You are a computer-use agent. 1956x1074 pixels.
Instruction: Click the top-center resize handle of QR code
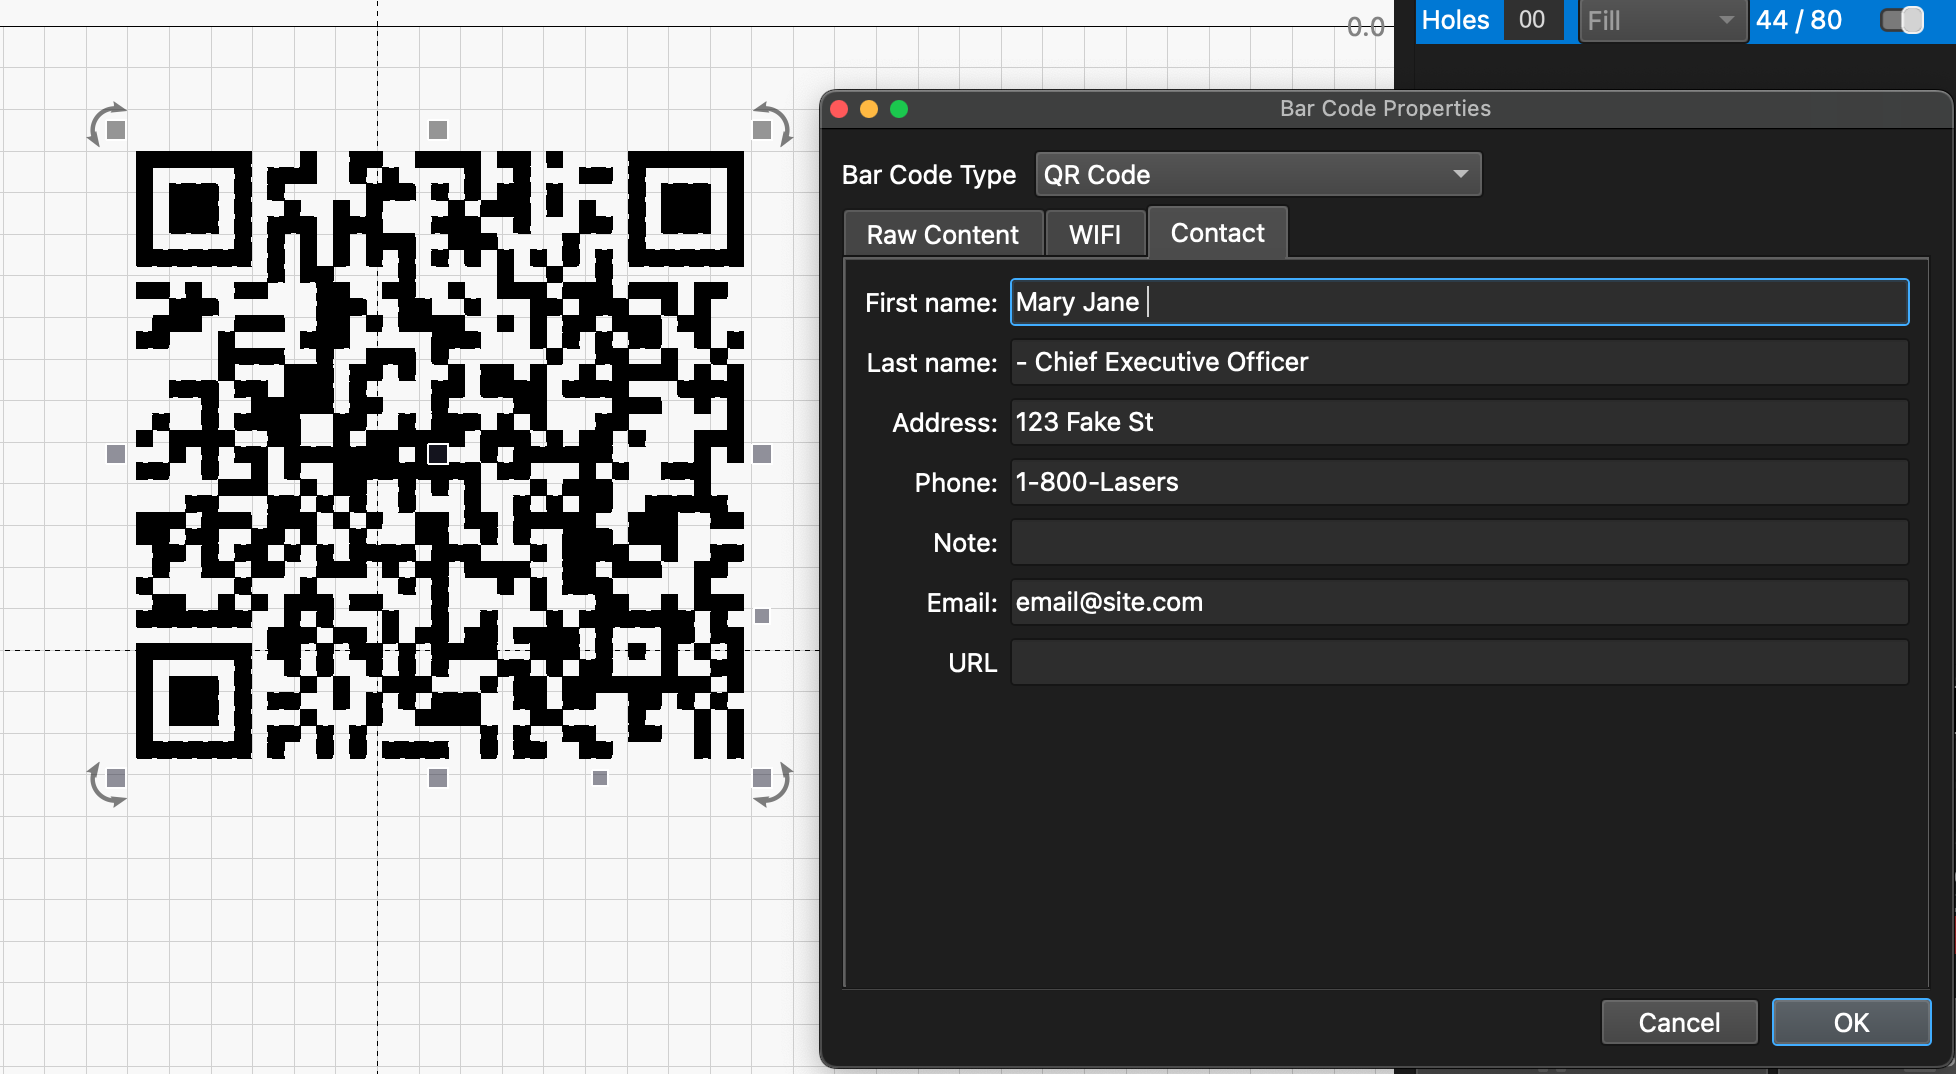point(438,130)
